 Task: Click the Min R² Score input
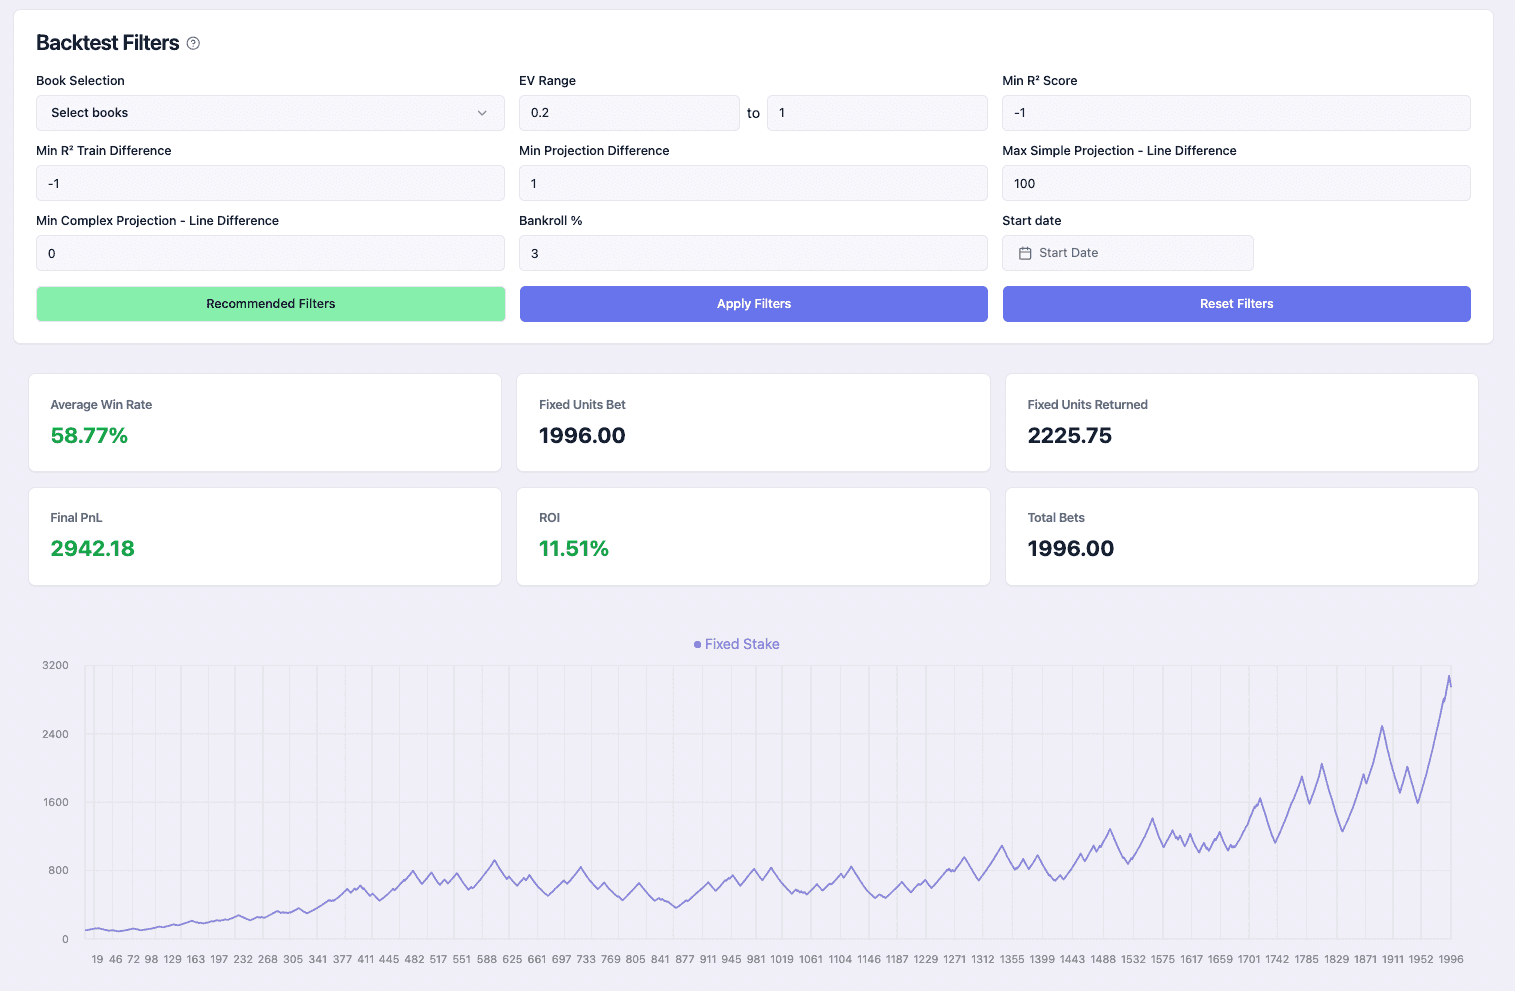(x=1235, y=113)
